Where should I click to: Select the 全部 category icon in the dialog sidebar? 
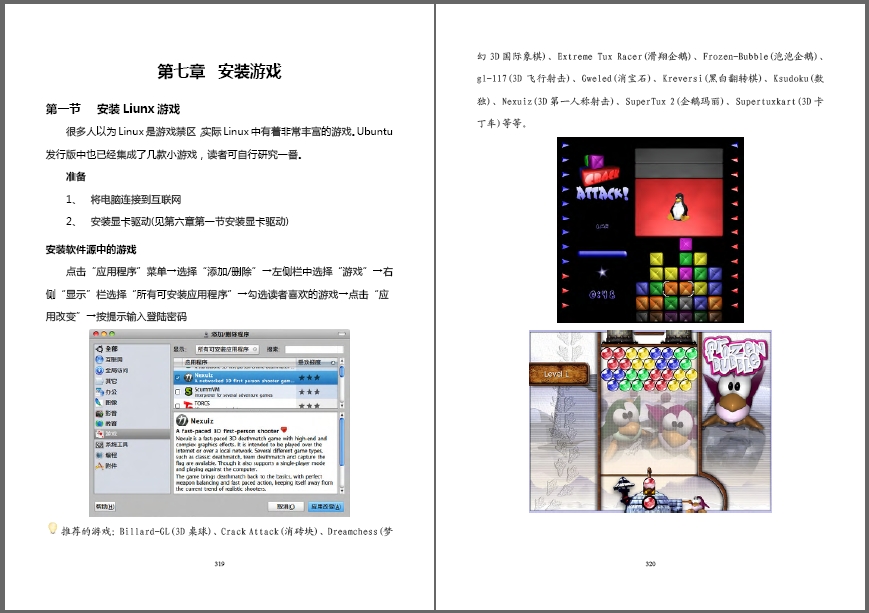point(99,349)
